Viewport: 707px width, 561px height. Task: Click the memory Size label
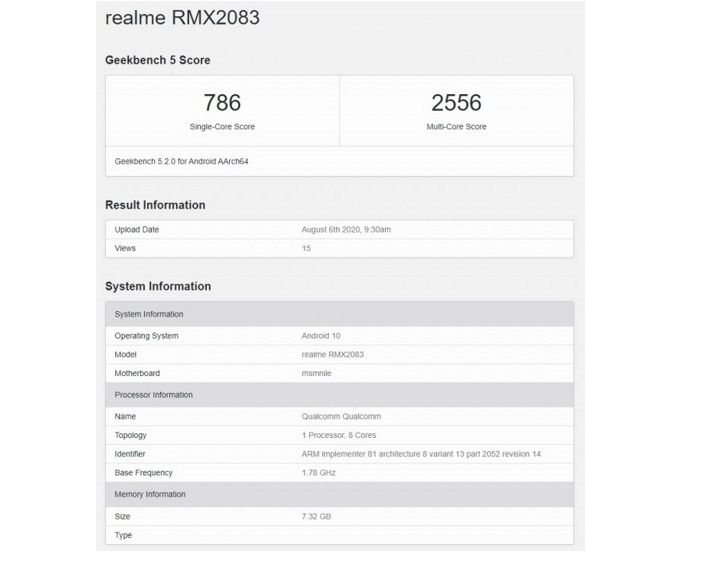[x=122, y=516]
